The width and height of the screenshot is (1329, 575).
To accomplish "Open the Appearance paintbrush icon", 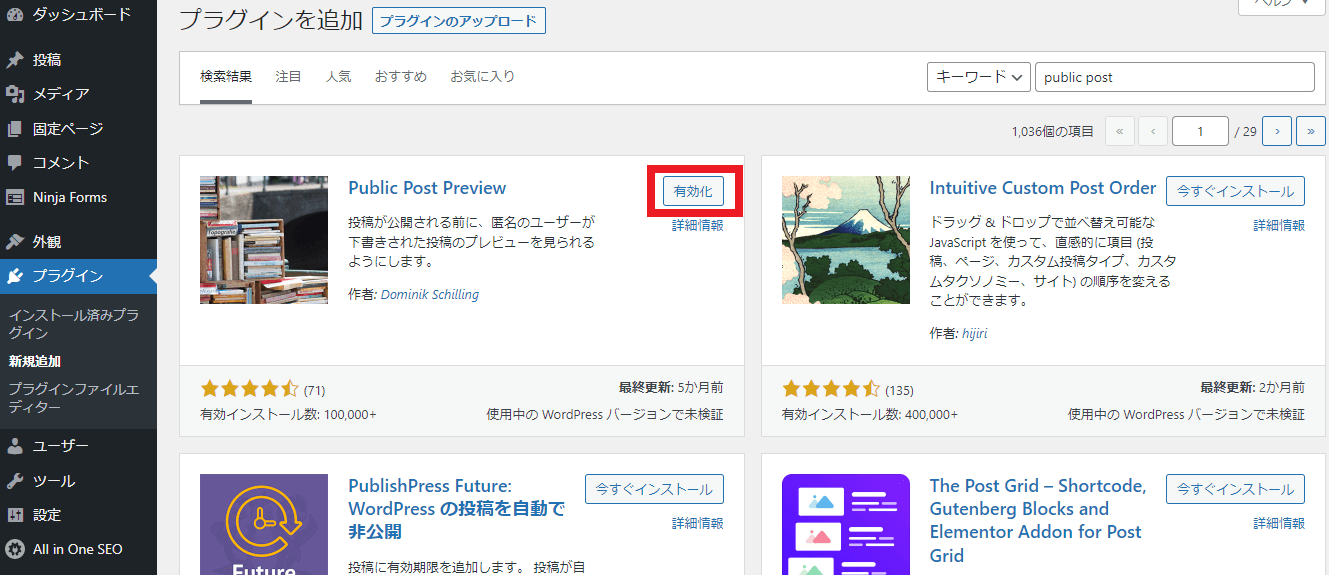I will point(15,242).
